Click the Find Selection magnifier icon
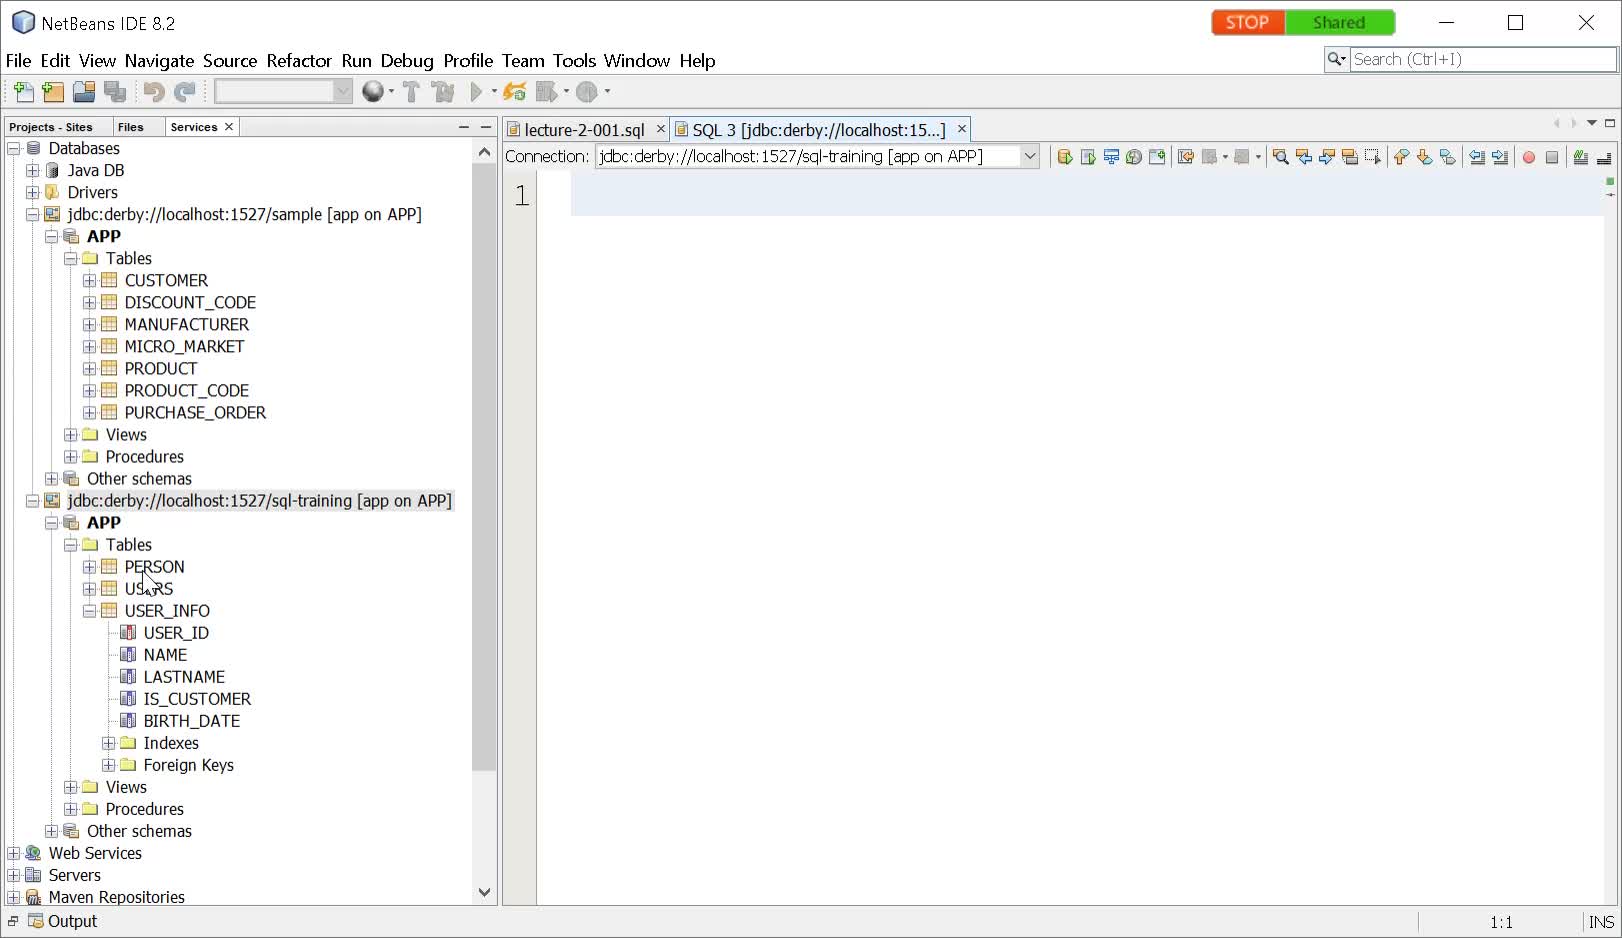 1281,157
